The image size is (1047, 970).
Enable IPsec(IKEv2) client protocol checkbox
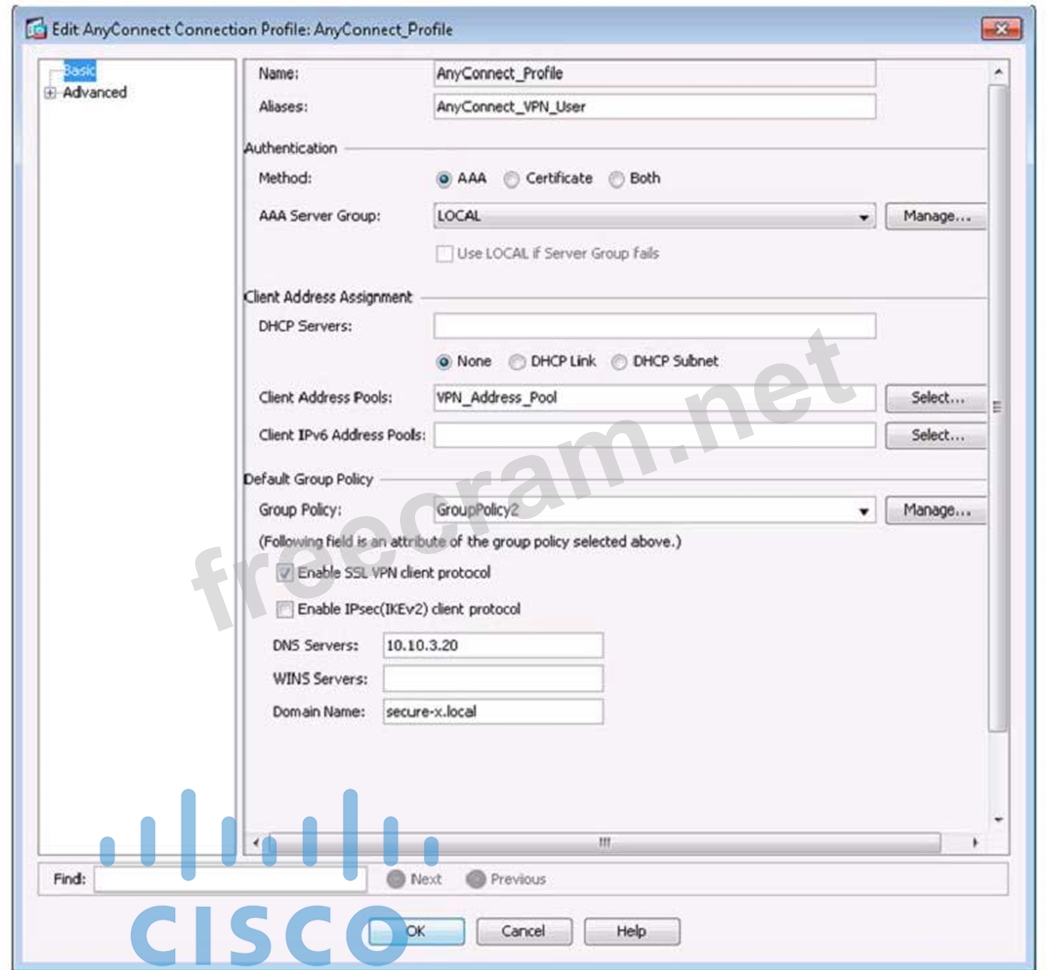point(285,609)
